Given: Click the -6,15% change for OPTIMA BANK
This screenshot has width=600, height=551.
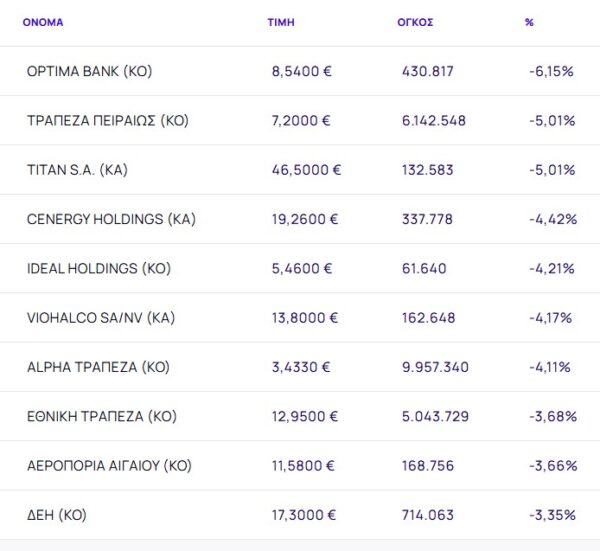Looking at the screenshot, I should coord(551,72).
